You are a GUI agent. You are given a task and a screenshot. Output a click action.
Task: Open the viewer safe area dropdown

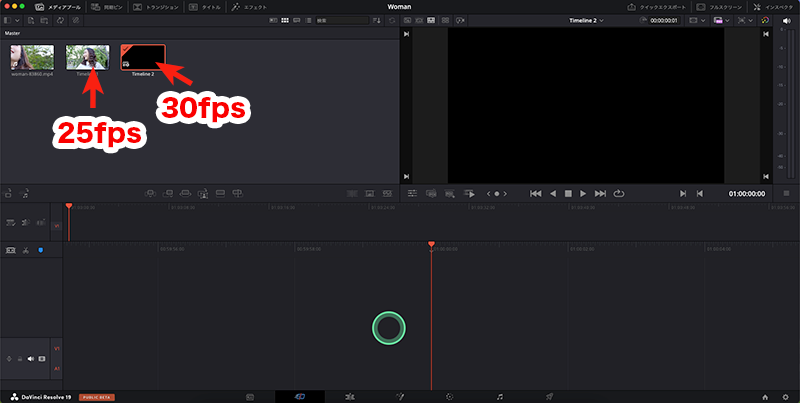[697, 20]
